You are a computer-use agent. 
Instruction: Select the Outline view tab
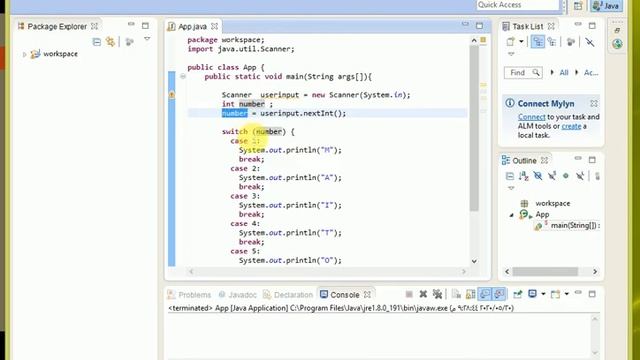coord(524,160)
